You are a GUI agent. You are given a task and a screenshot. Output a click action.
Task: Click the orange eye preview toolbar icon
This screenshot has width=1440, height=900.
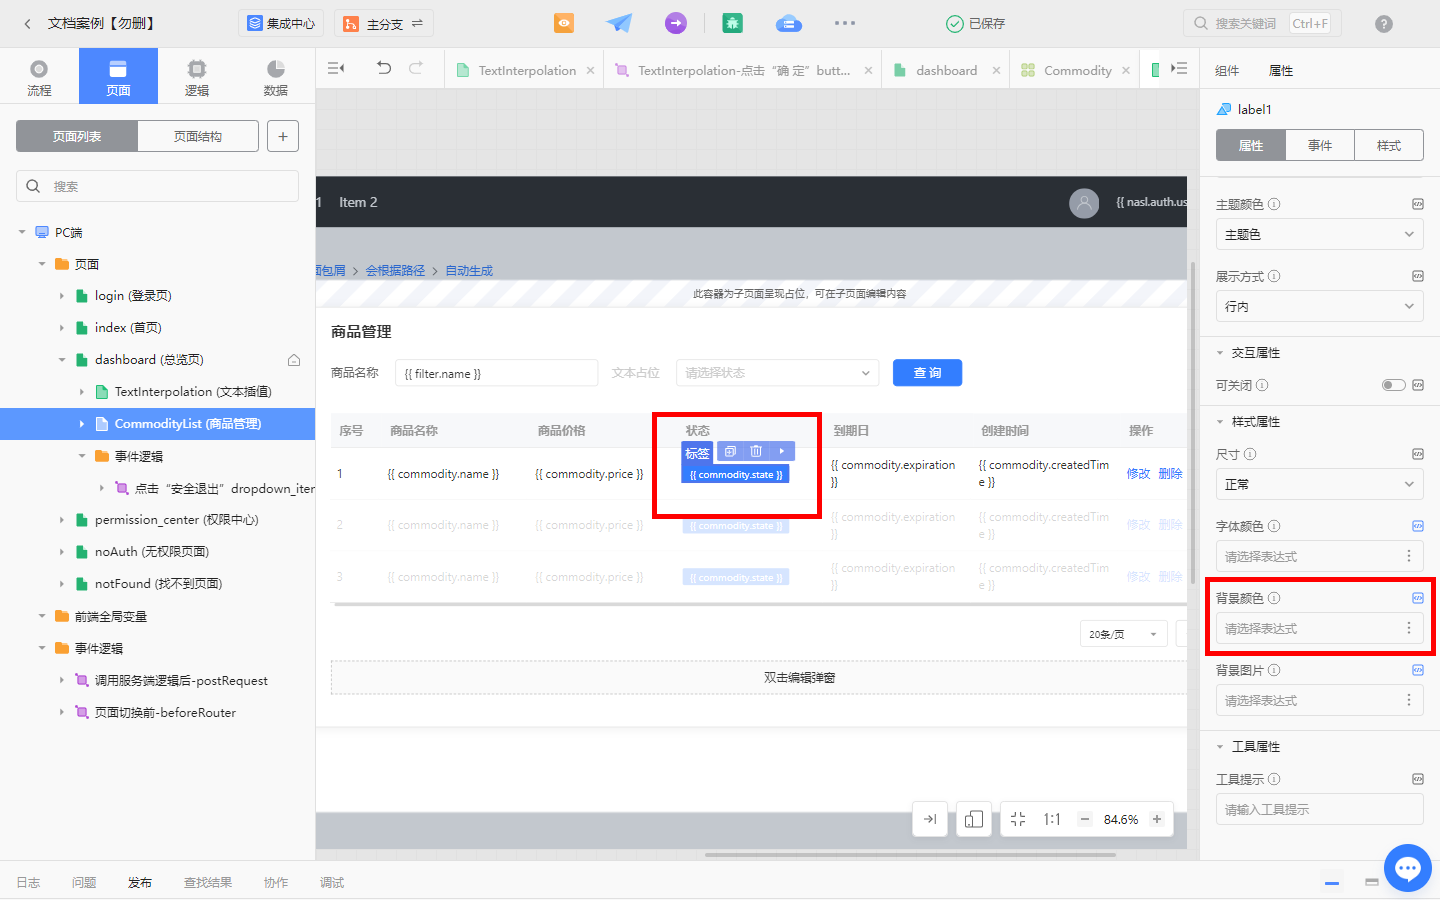563,21
